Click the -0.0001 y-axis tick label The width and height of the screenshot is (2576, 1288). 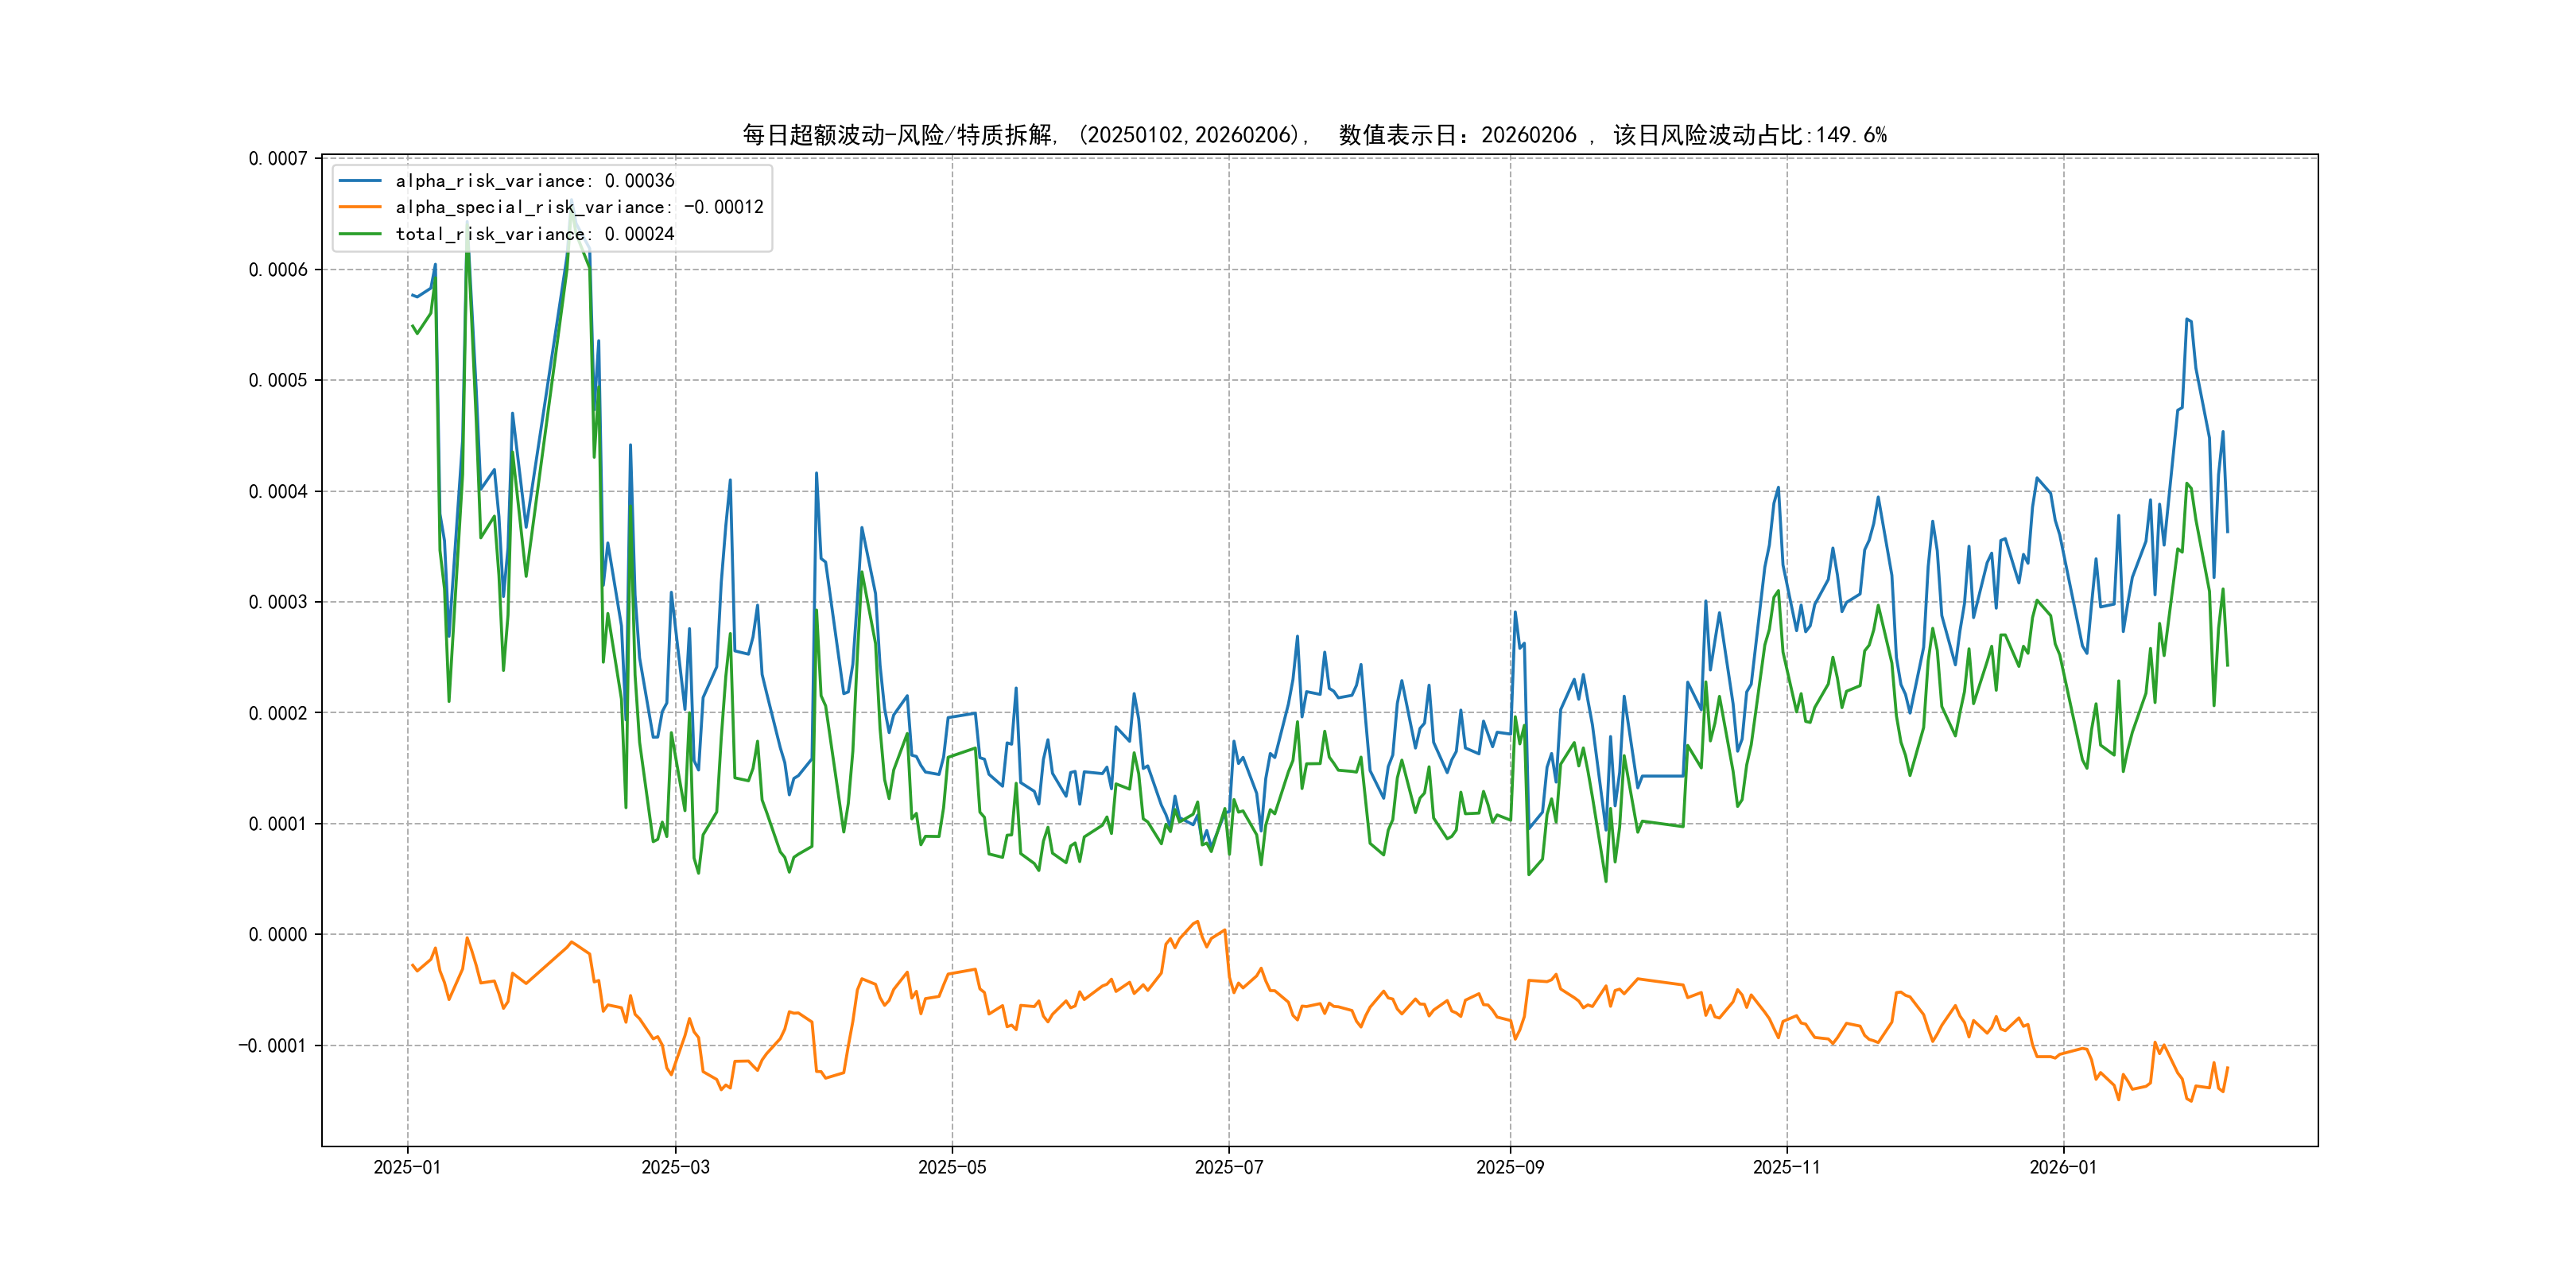click(272, 1046)
